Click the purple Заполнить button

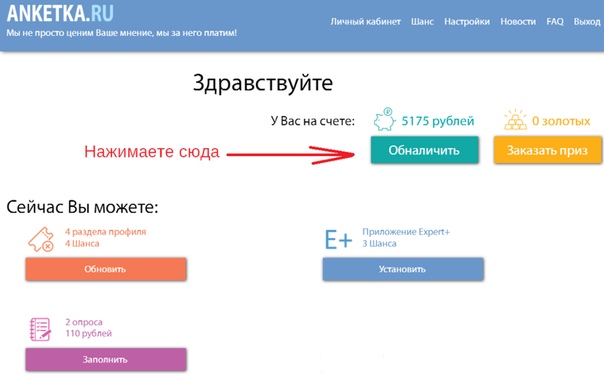106,359
